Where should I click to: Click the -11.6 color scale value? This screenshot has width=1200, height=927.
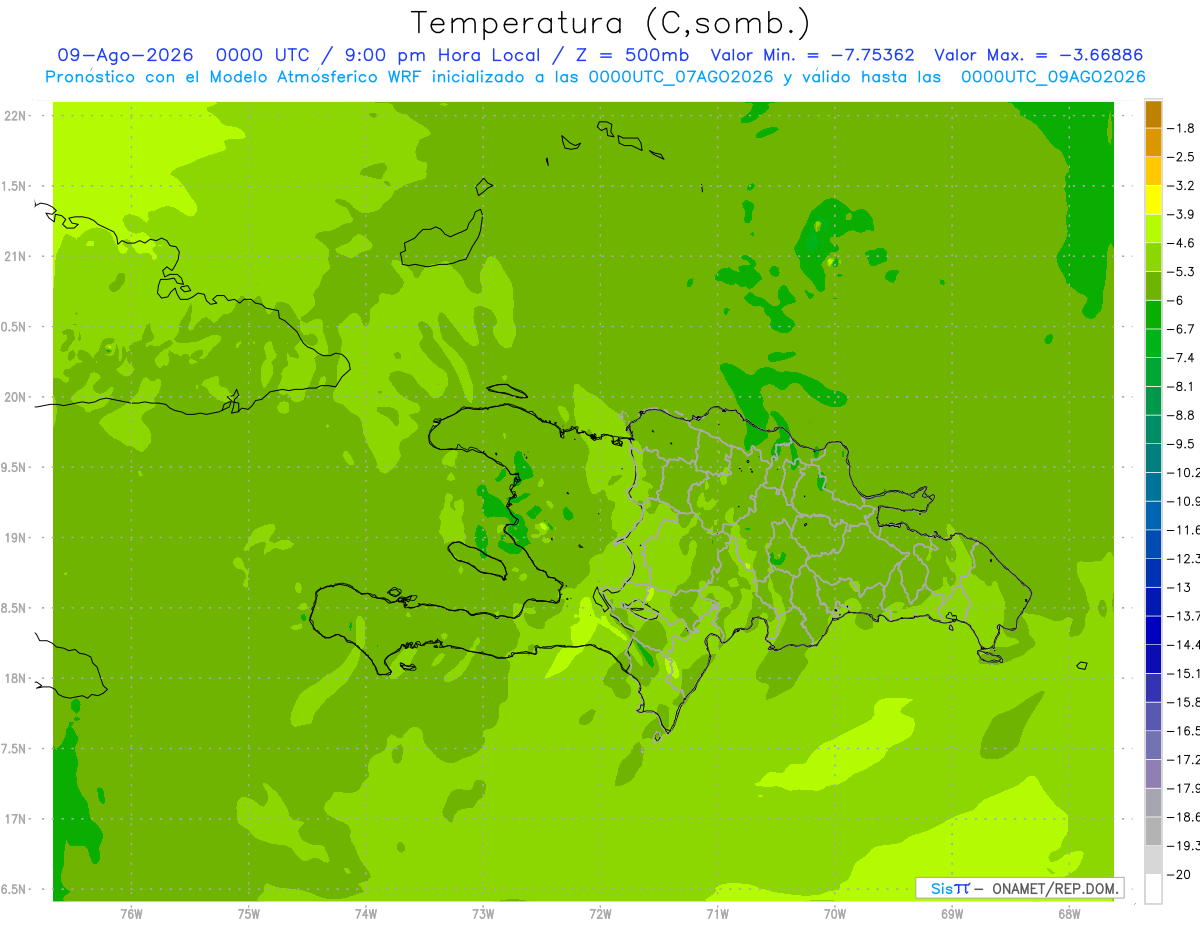click(1186, 530)
